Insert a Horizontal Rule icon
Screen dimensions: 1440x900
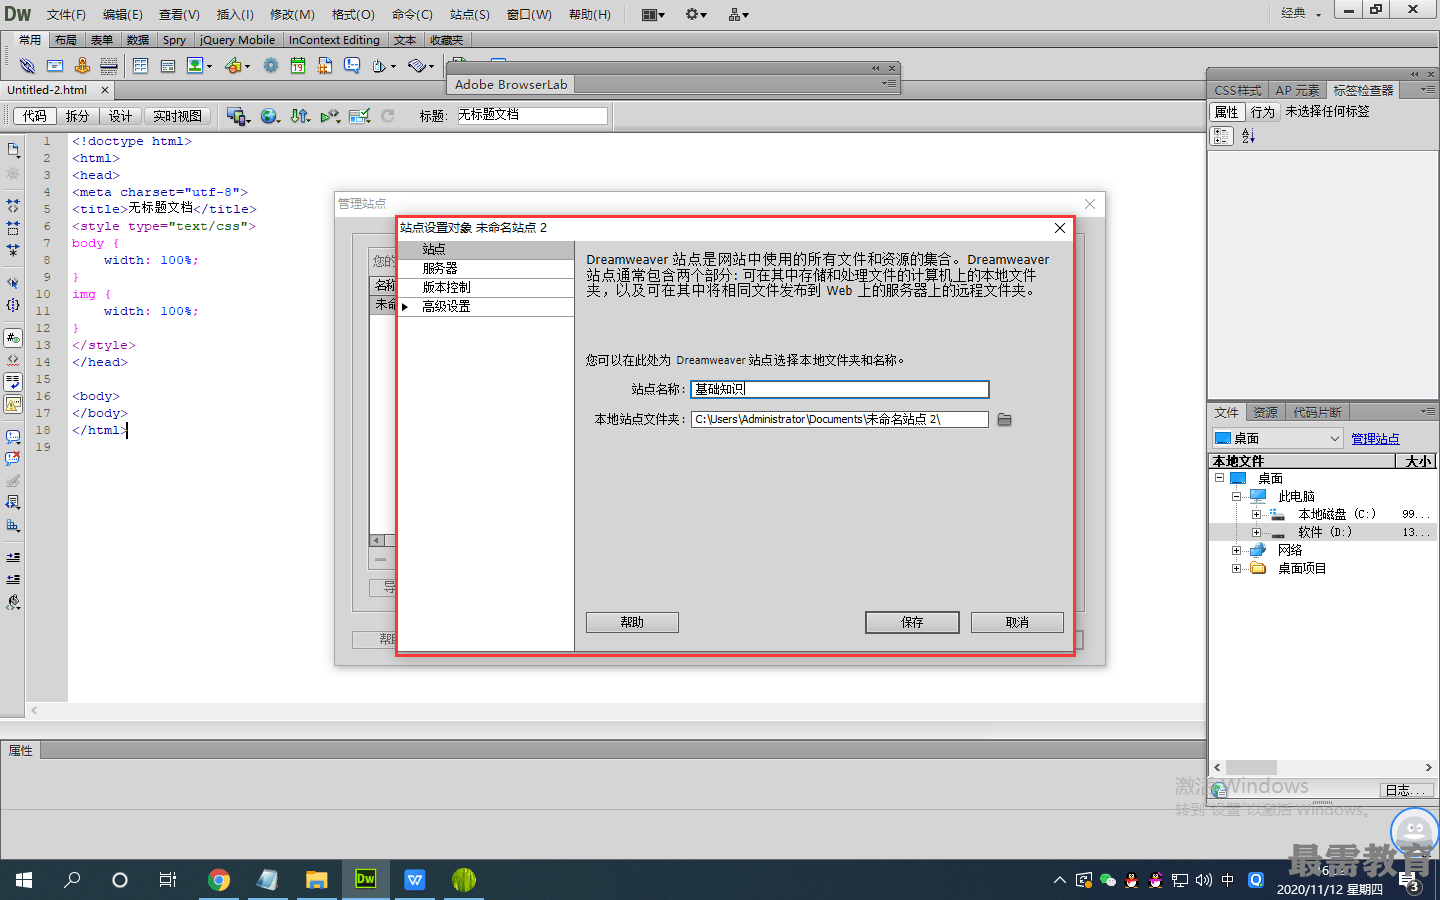[x=109, y=66]
